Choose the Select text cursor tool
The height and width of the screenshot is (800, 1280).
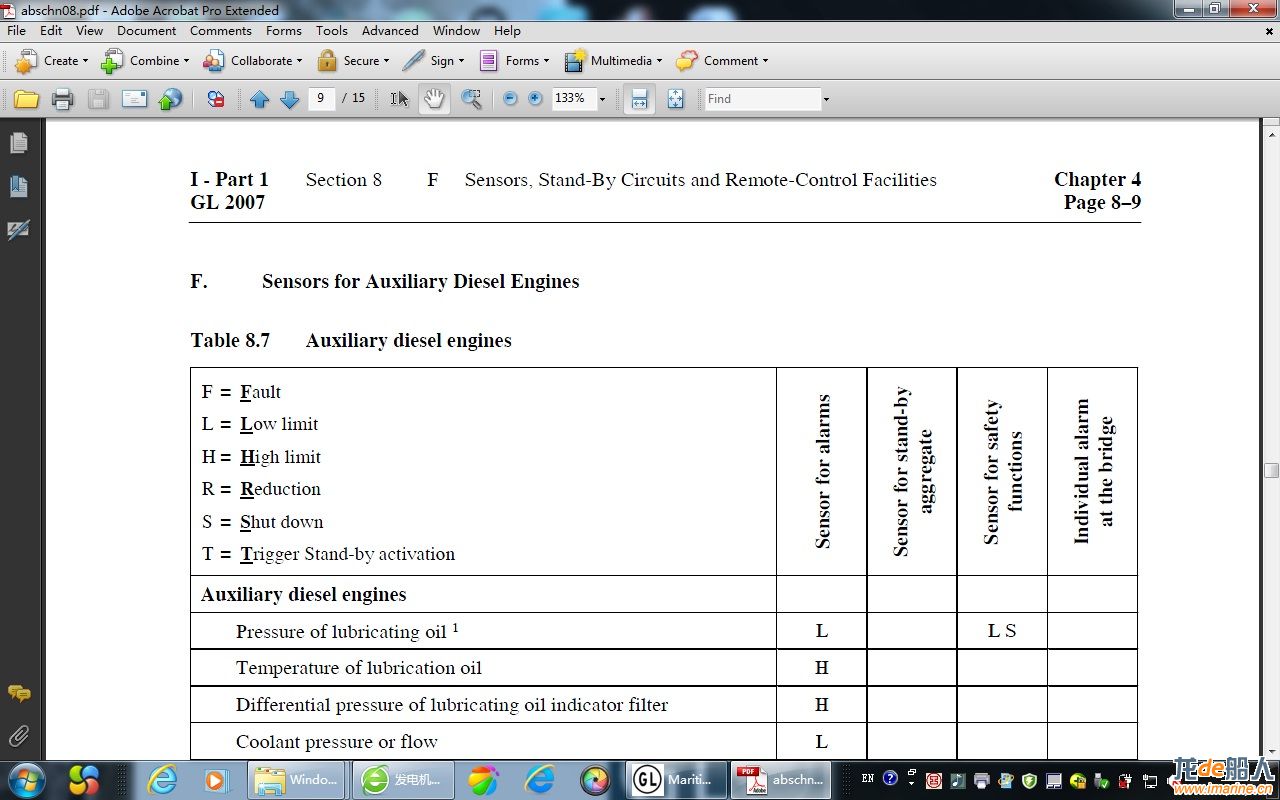click(399, 99)
